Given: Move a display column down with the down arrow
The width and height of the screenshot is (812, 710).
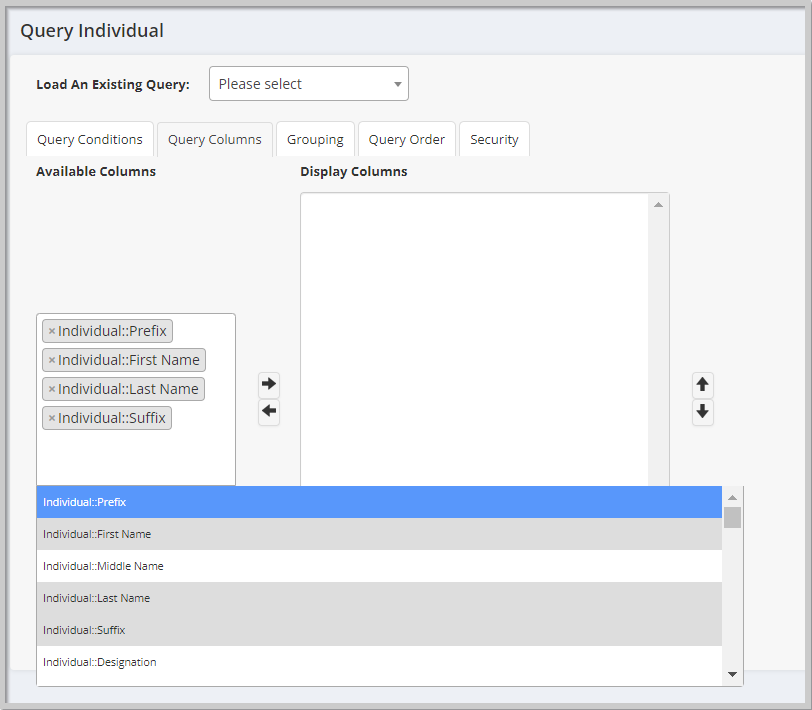Looking at the screenshot, I should [x=702, y=412].
